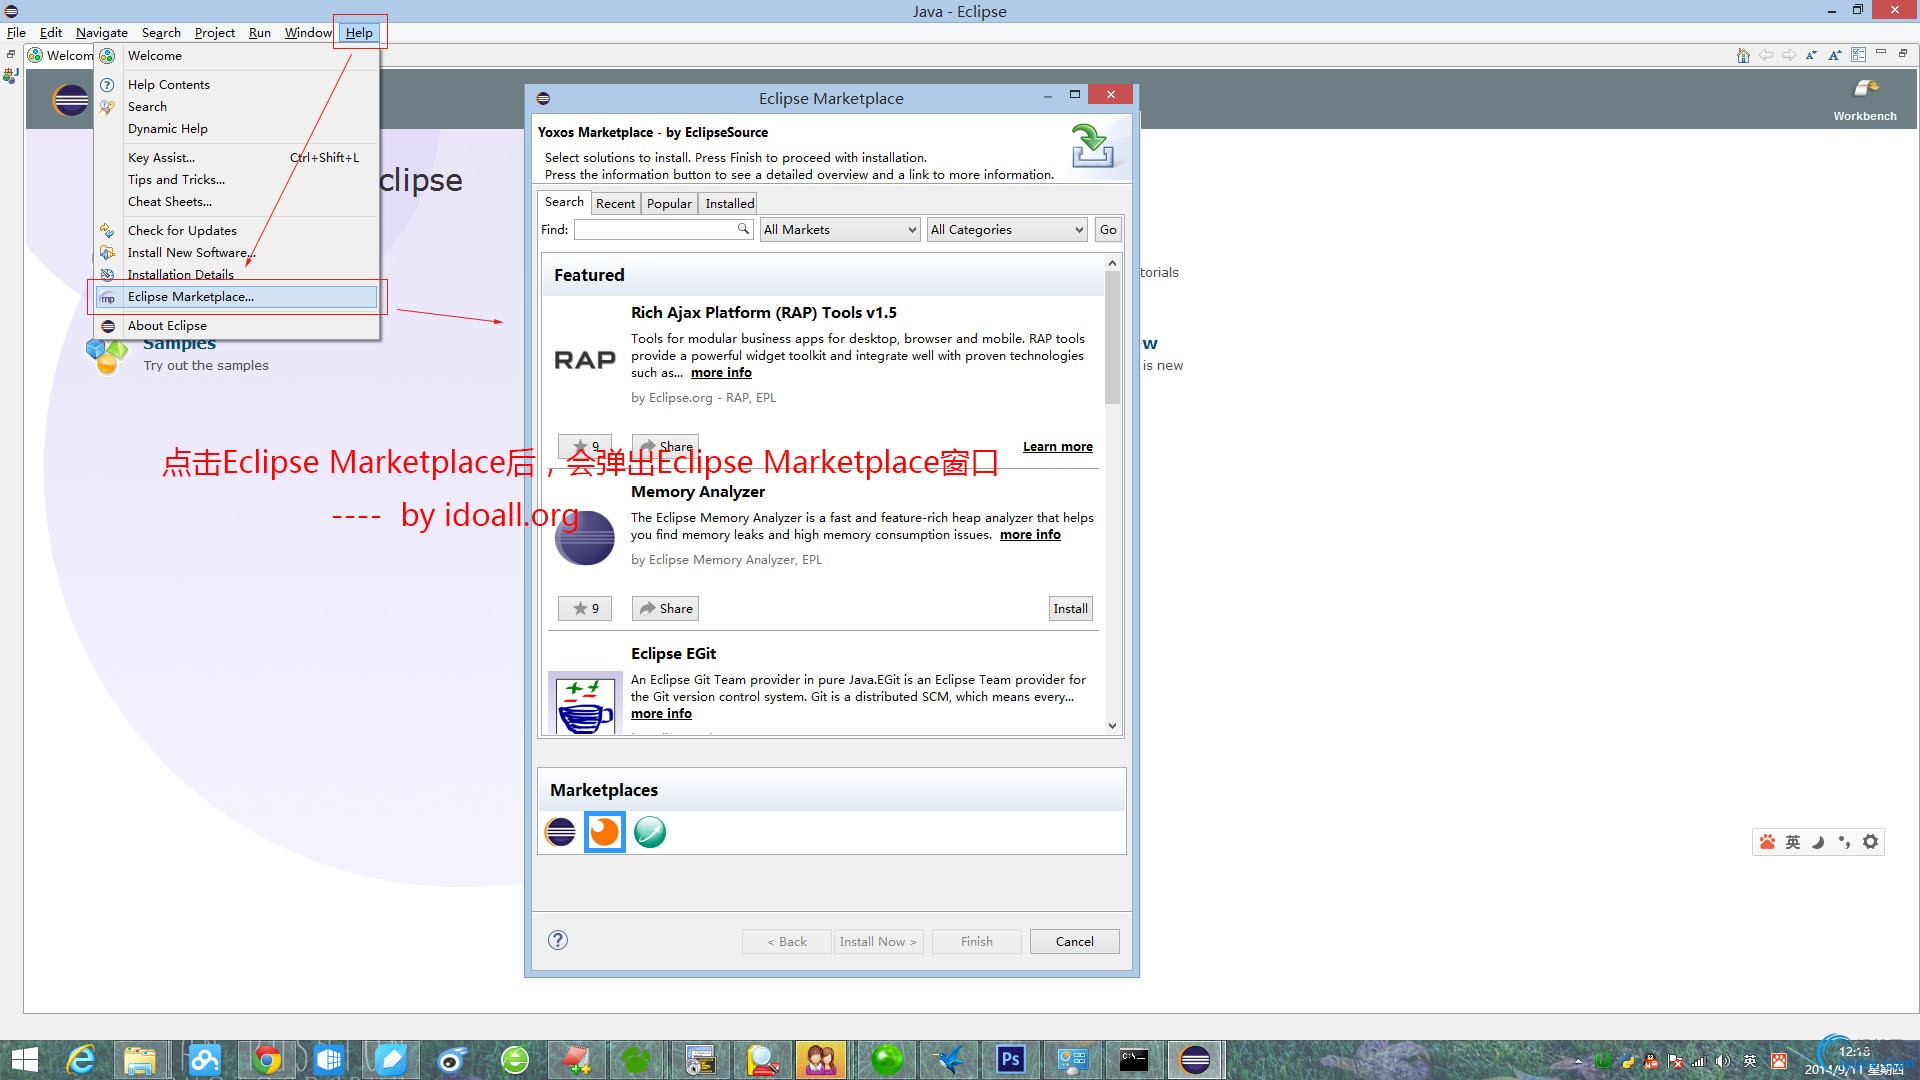Switch to the Installed tab
The height and width of the screenshot is (1080, 1920).
point(729,203)
